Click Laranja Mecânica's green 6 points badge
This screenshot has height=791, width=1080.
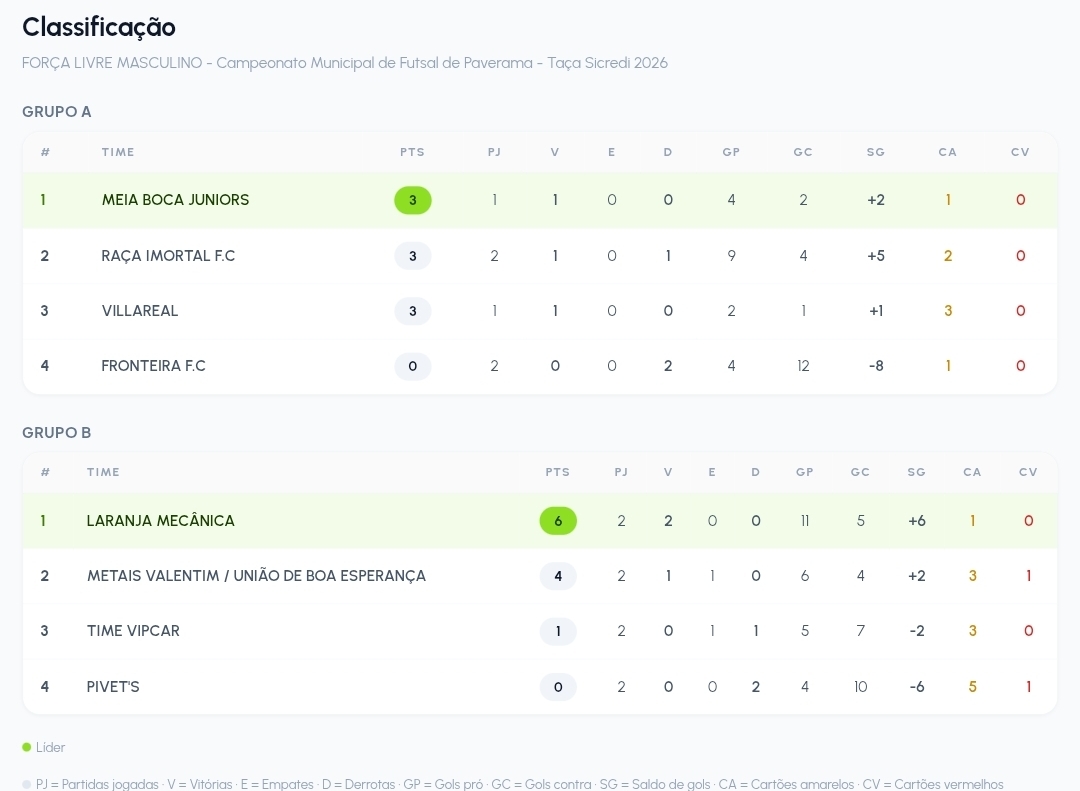pos(558,521)
